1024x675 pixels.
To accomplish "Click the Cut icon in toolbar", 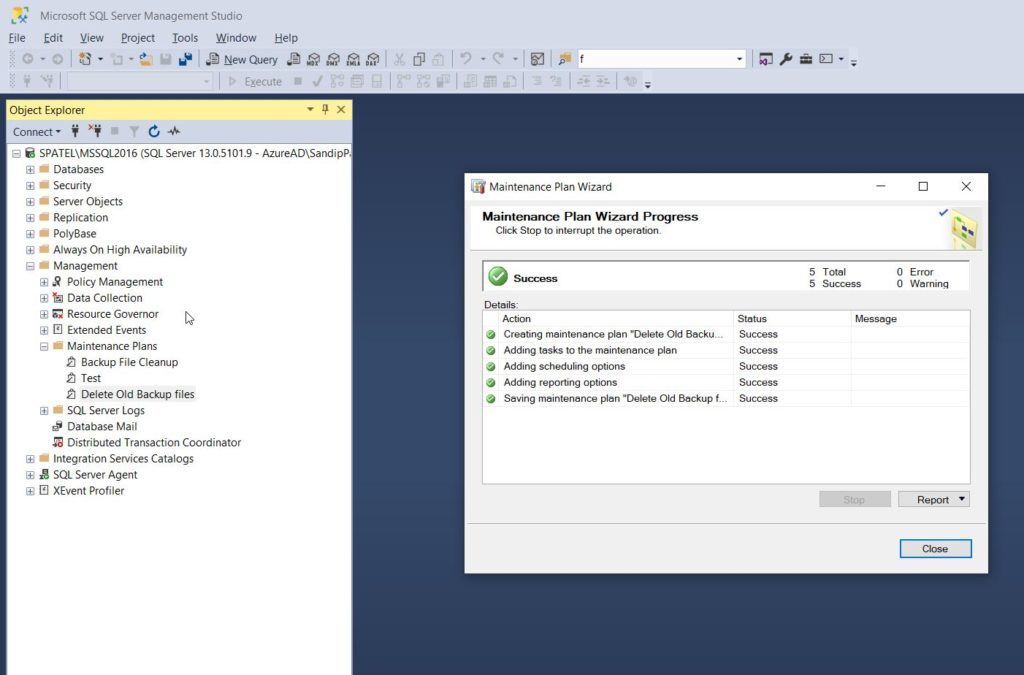I will [399, 59].
